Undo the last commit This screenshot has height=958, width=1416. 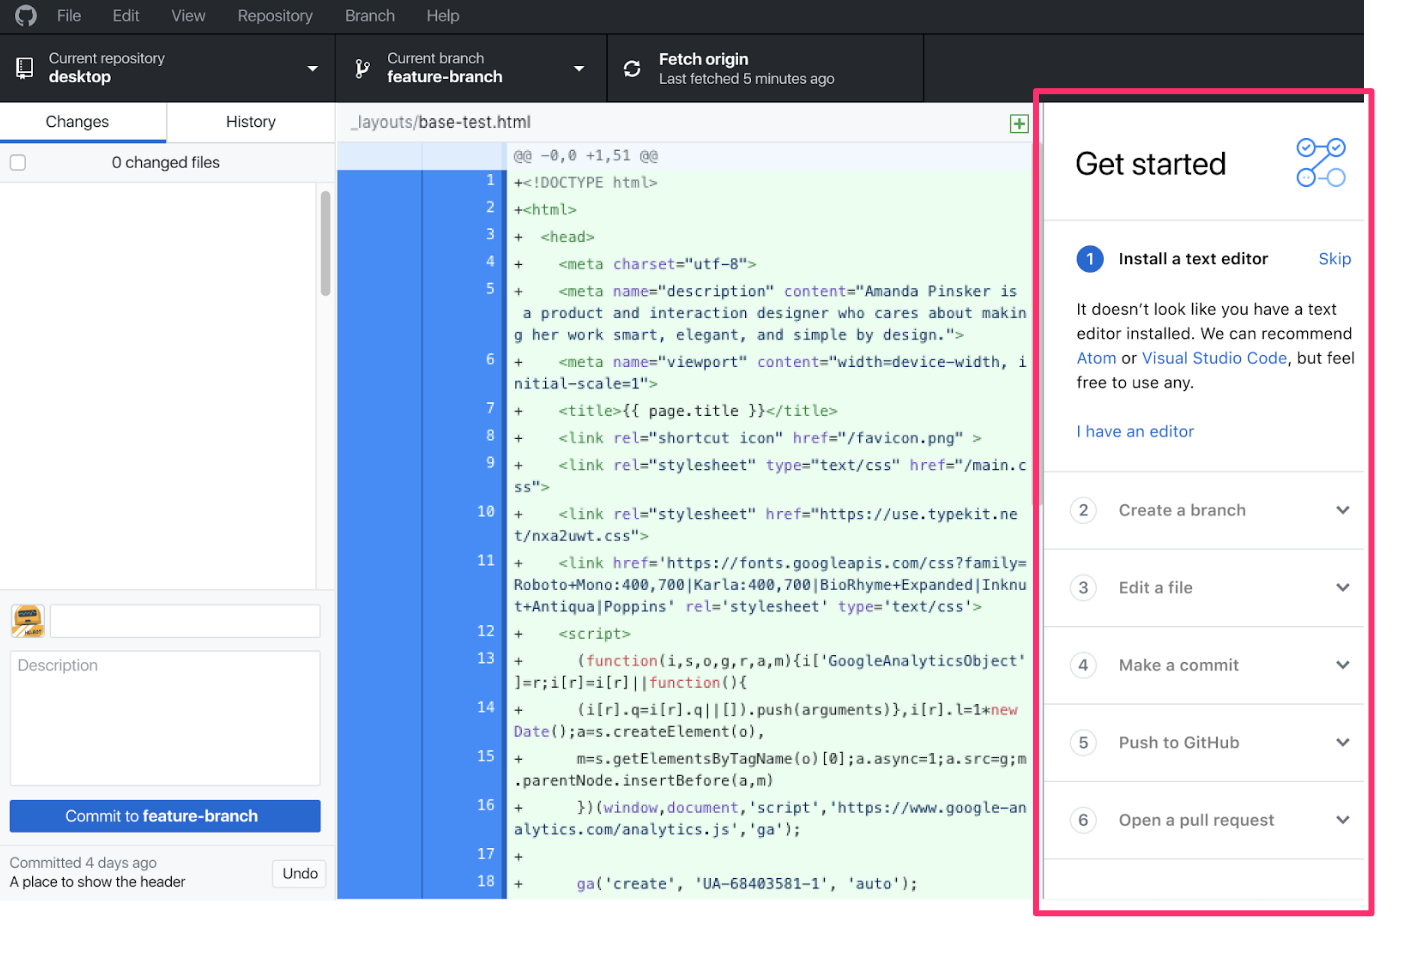tap(298, 872)
